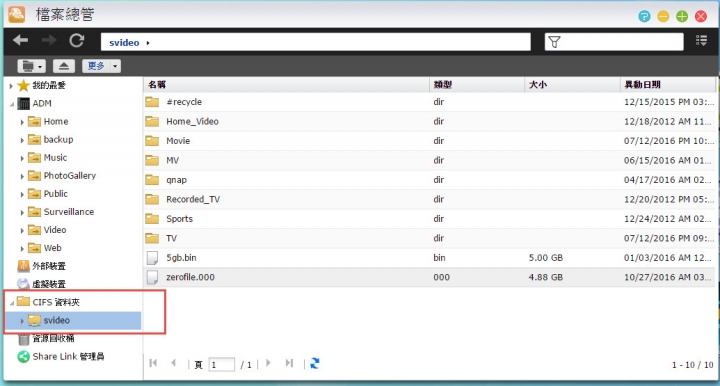This screenshot has height=386, width=720.
Task: Select 我的最愛 in the sidebar
Action: pyautogui.click(x=49, y=85)
